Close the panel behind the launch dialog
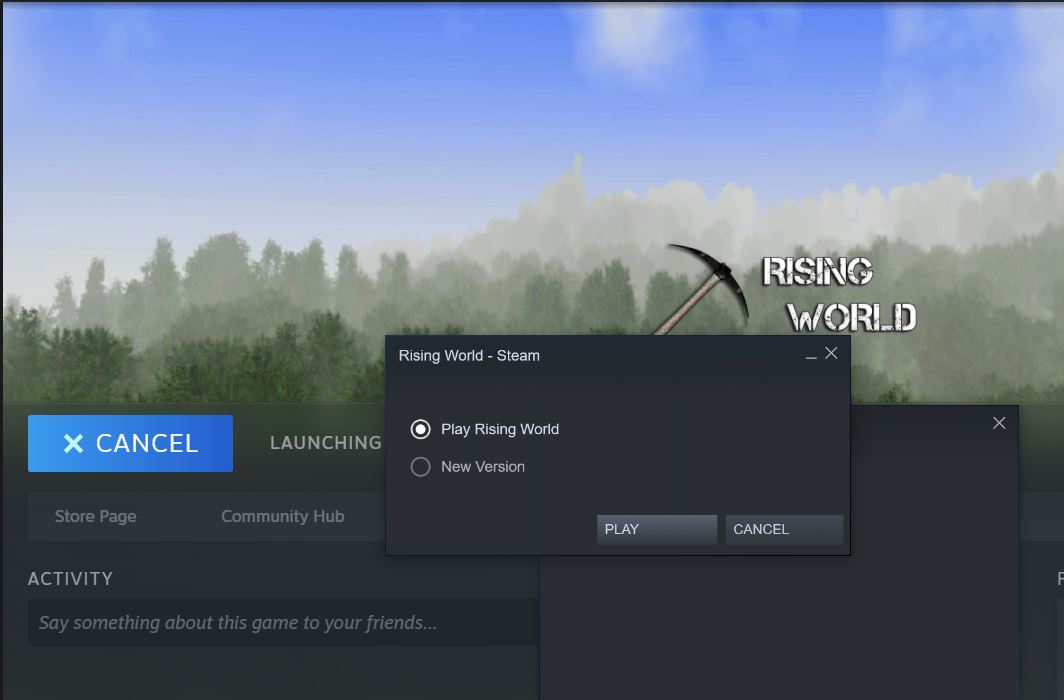This screenshot has width=1064, height=700. point(998,423)
